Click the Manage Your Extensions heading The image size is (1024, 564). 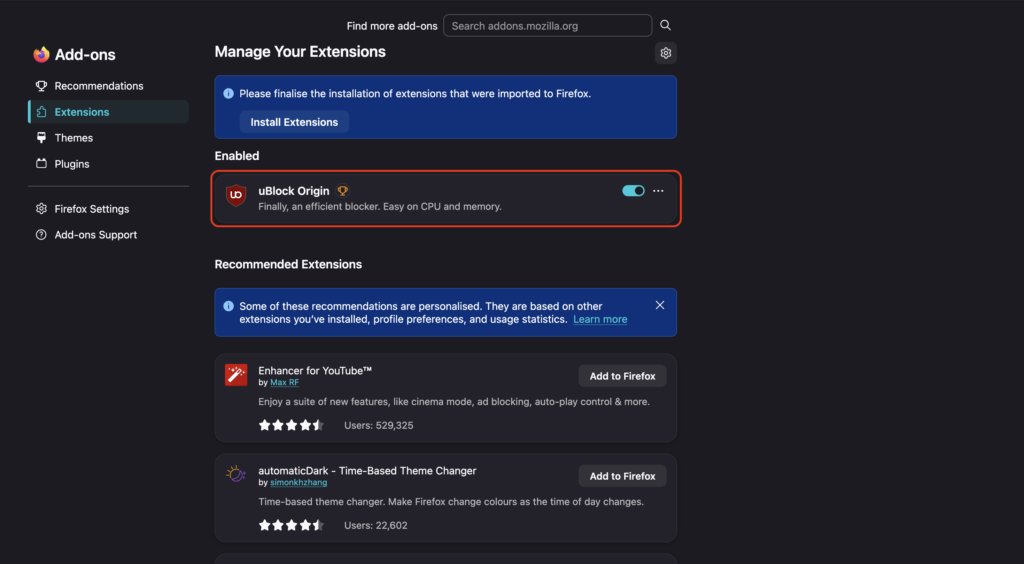tap(300, 52)
